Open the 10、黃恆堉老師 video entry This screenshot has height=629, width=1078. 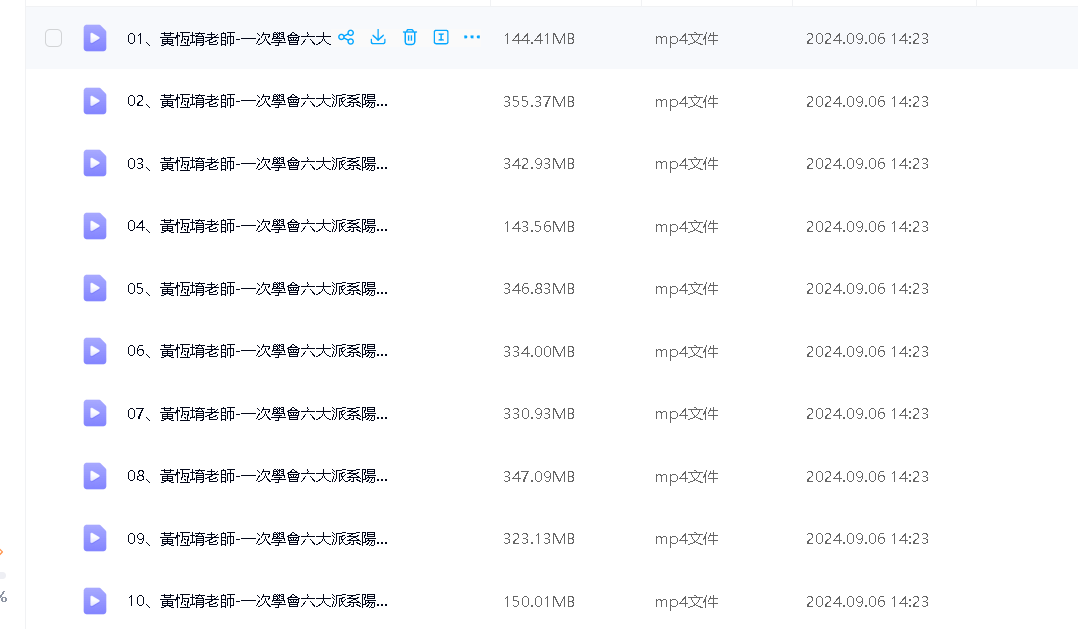coord(257,601)
